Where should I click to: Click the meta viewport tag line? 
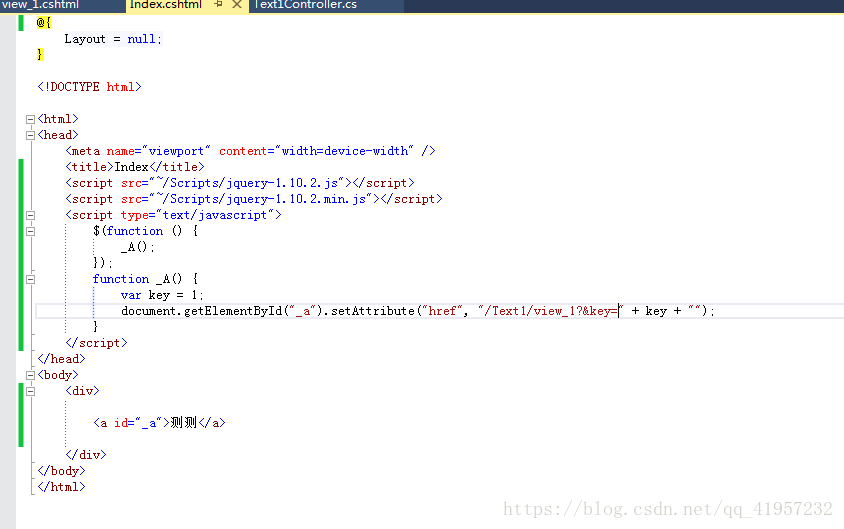[x=250, y=151]
